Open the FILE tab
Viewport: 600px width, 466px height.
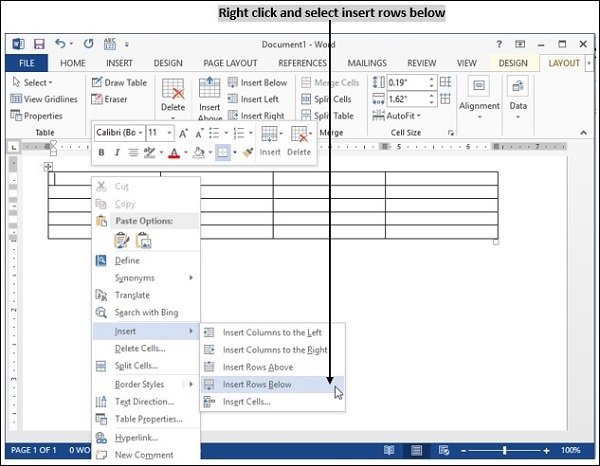point(26,63)
